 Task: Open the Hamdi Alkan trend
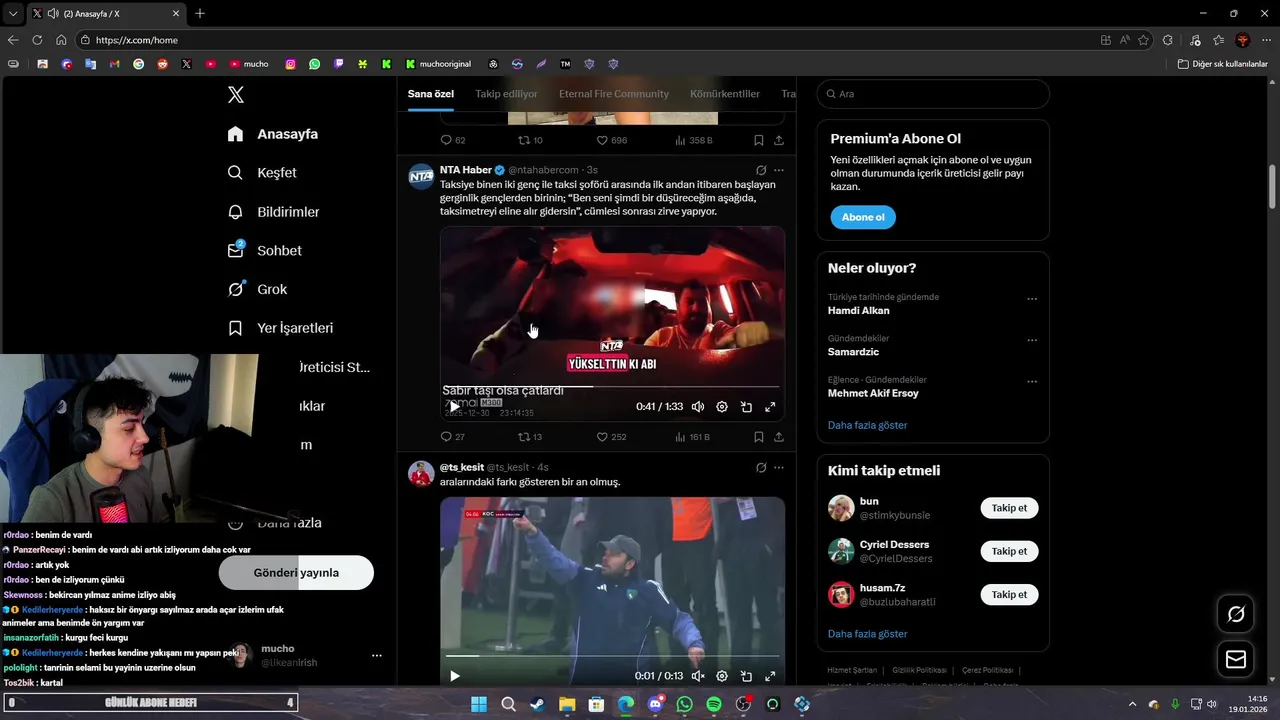pyautogui.click(x=858, y=311)
